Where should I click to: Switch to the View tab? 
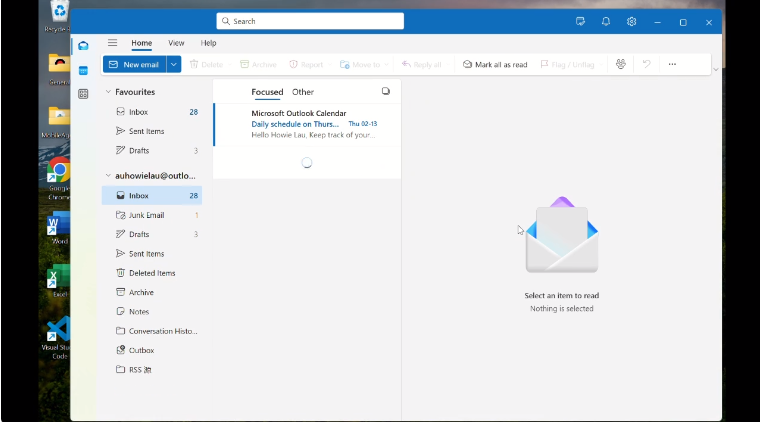click(x=176, y=43)
